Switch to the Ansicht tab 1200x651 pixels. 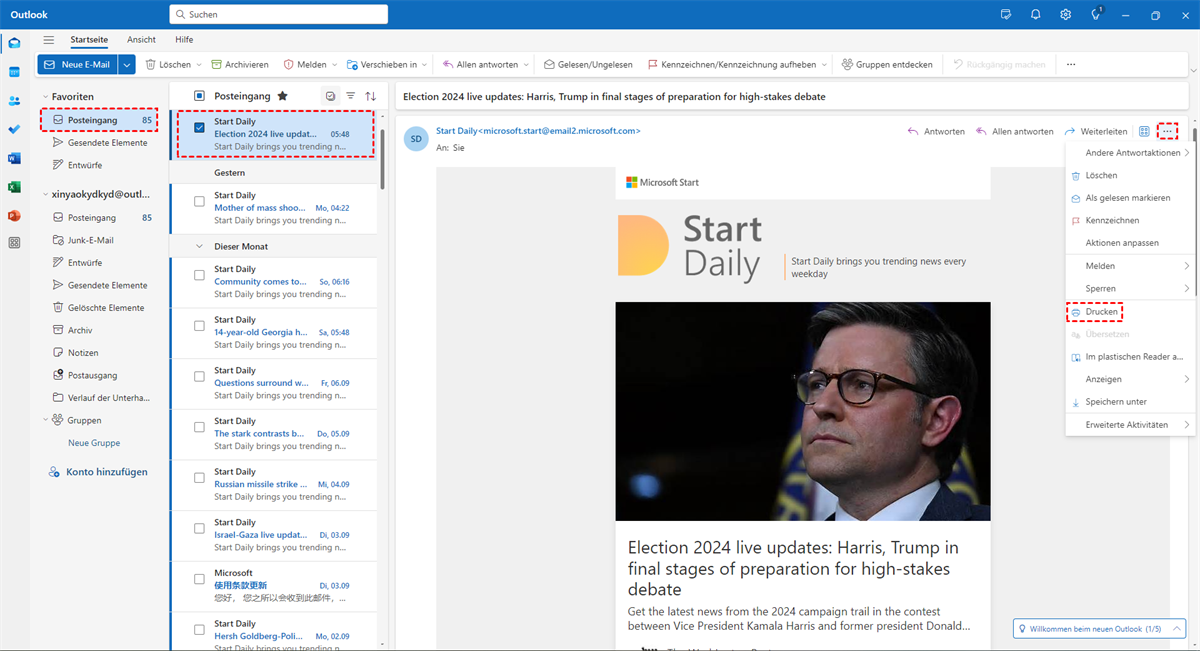(x=141, y=39)
